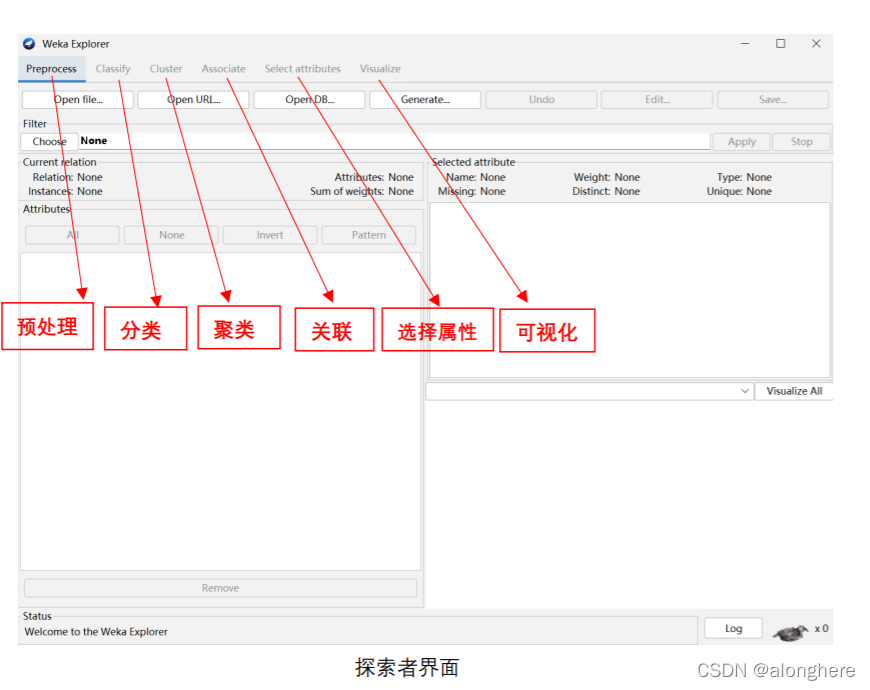This screenshot has height=690, width=870.
Task: Click the Open URL... button
Action: point(193,100)
